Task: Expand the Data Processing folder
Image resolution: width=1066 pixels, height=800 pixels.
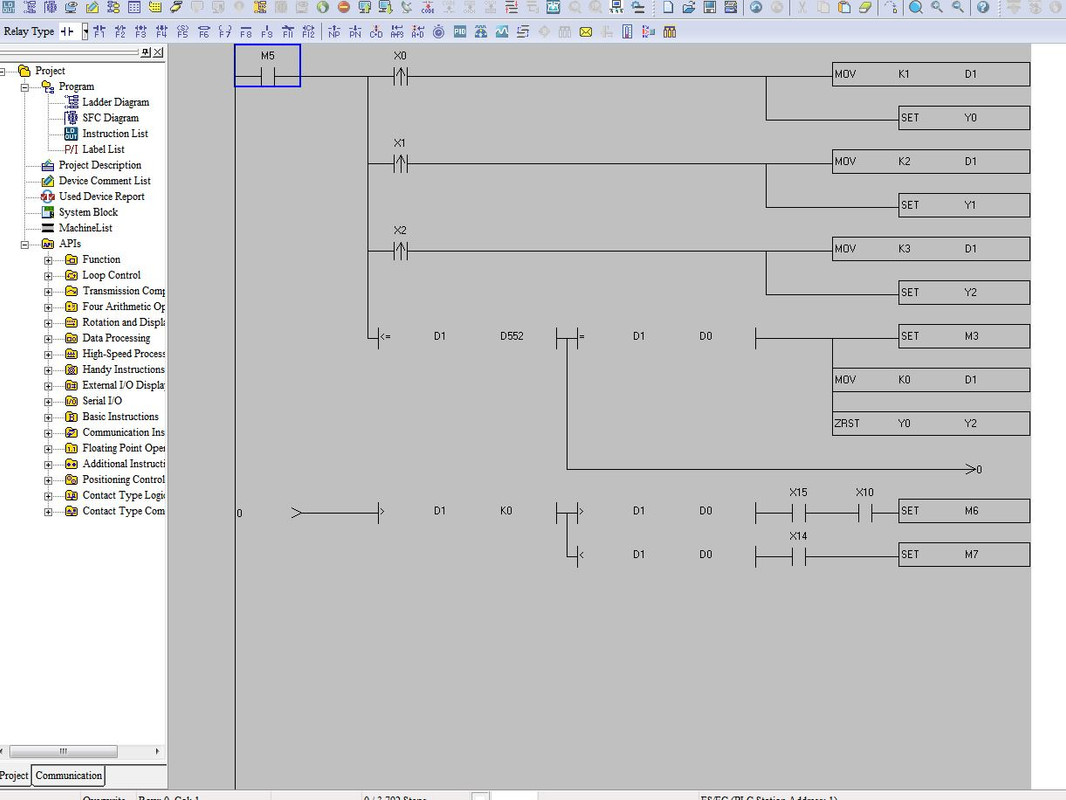Action: pyautogui.click(x=48, y=338)
